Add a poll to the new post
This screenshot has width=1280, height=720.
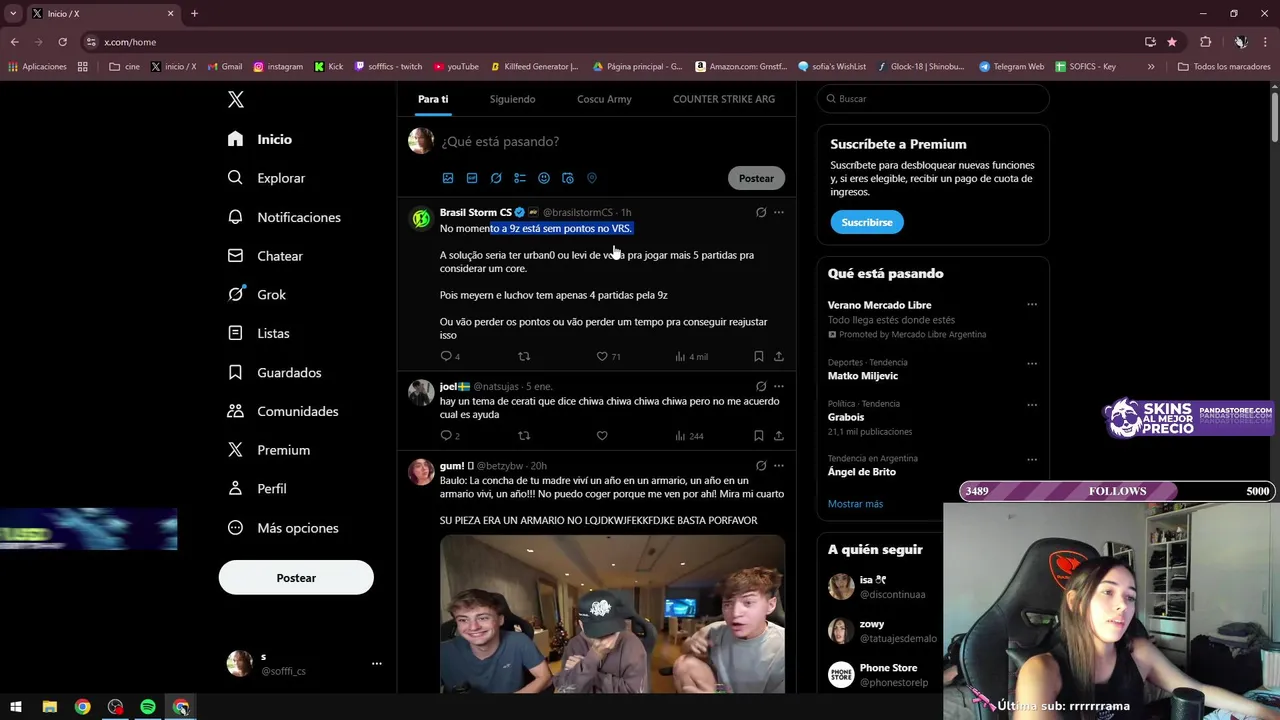click(x=520, y=178)
